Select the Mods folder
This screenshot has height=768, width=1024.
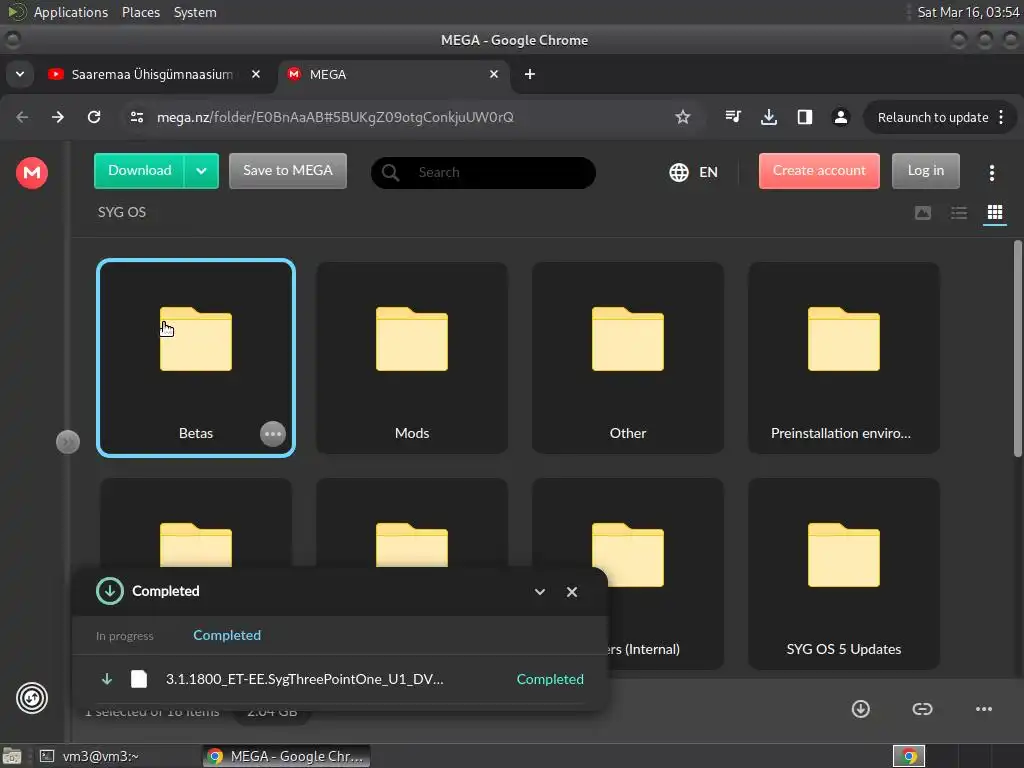(x=412, y=358)
